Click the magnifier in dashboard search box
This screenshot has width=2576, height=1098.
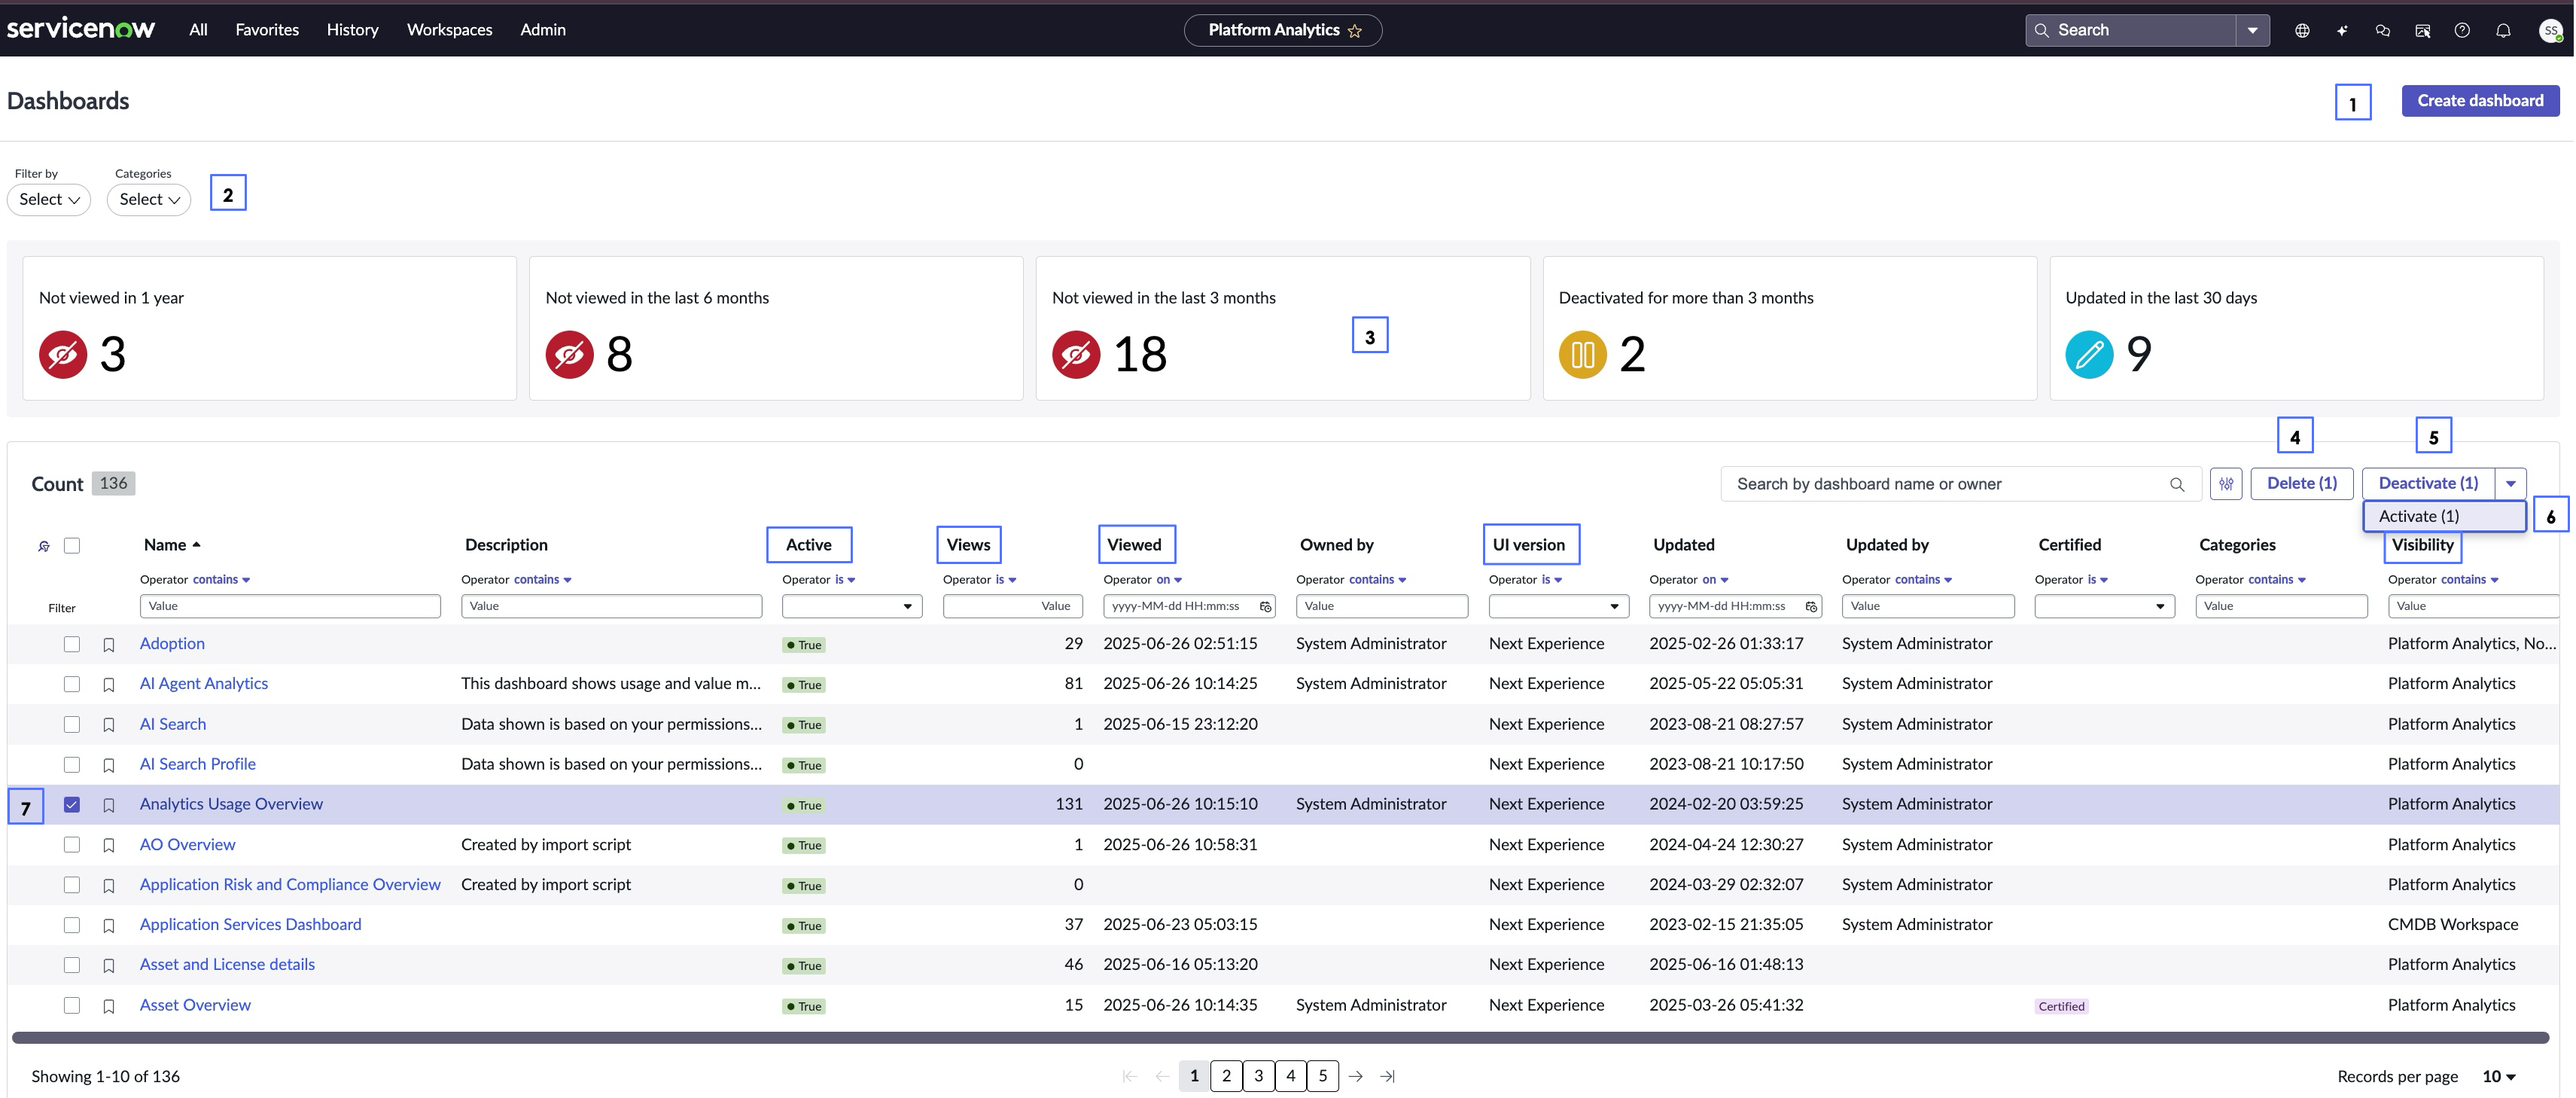(x=2177, y=485)
